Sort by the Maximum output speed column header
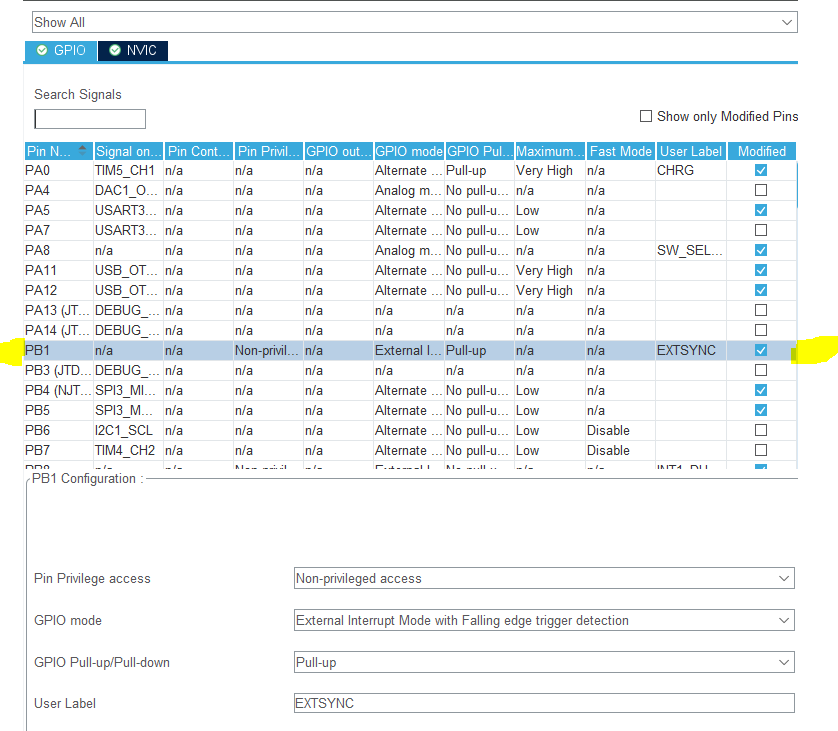Screen dimensions: 838x731 (x=550, y=151)
